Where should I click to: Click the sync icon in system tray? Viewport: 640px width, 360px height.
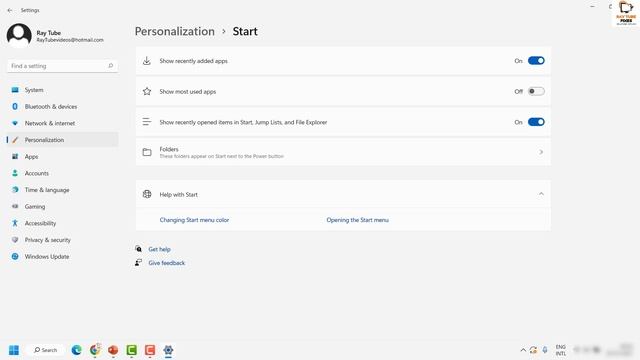(x=533, y=350)
